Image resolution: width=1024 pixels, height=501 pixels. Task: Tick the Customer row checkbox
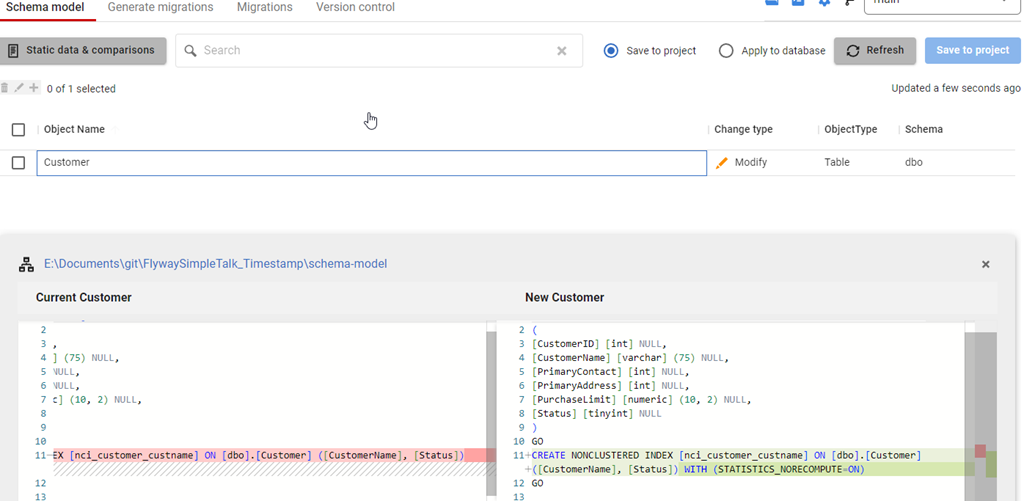click(18, 162)
